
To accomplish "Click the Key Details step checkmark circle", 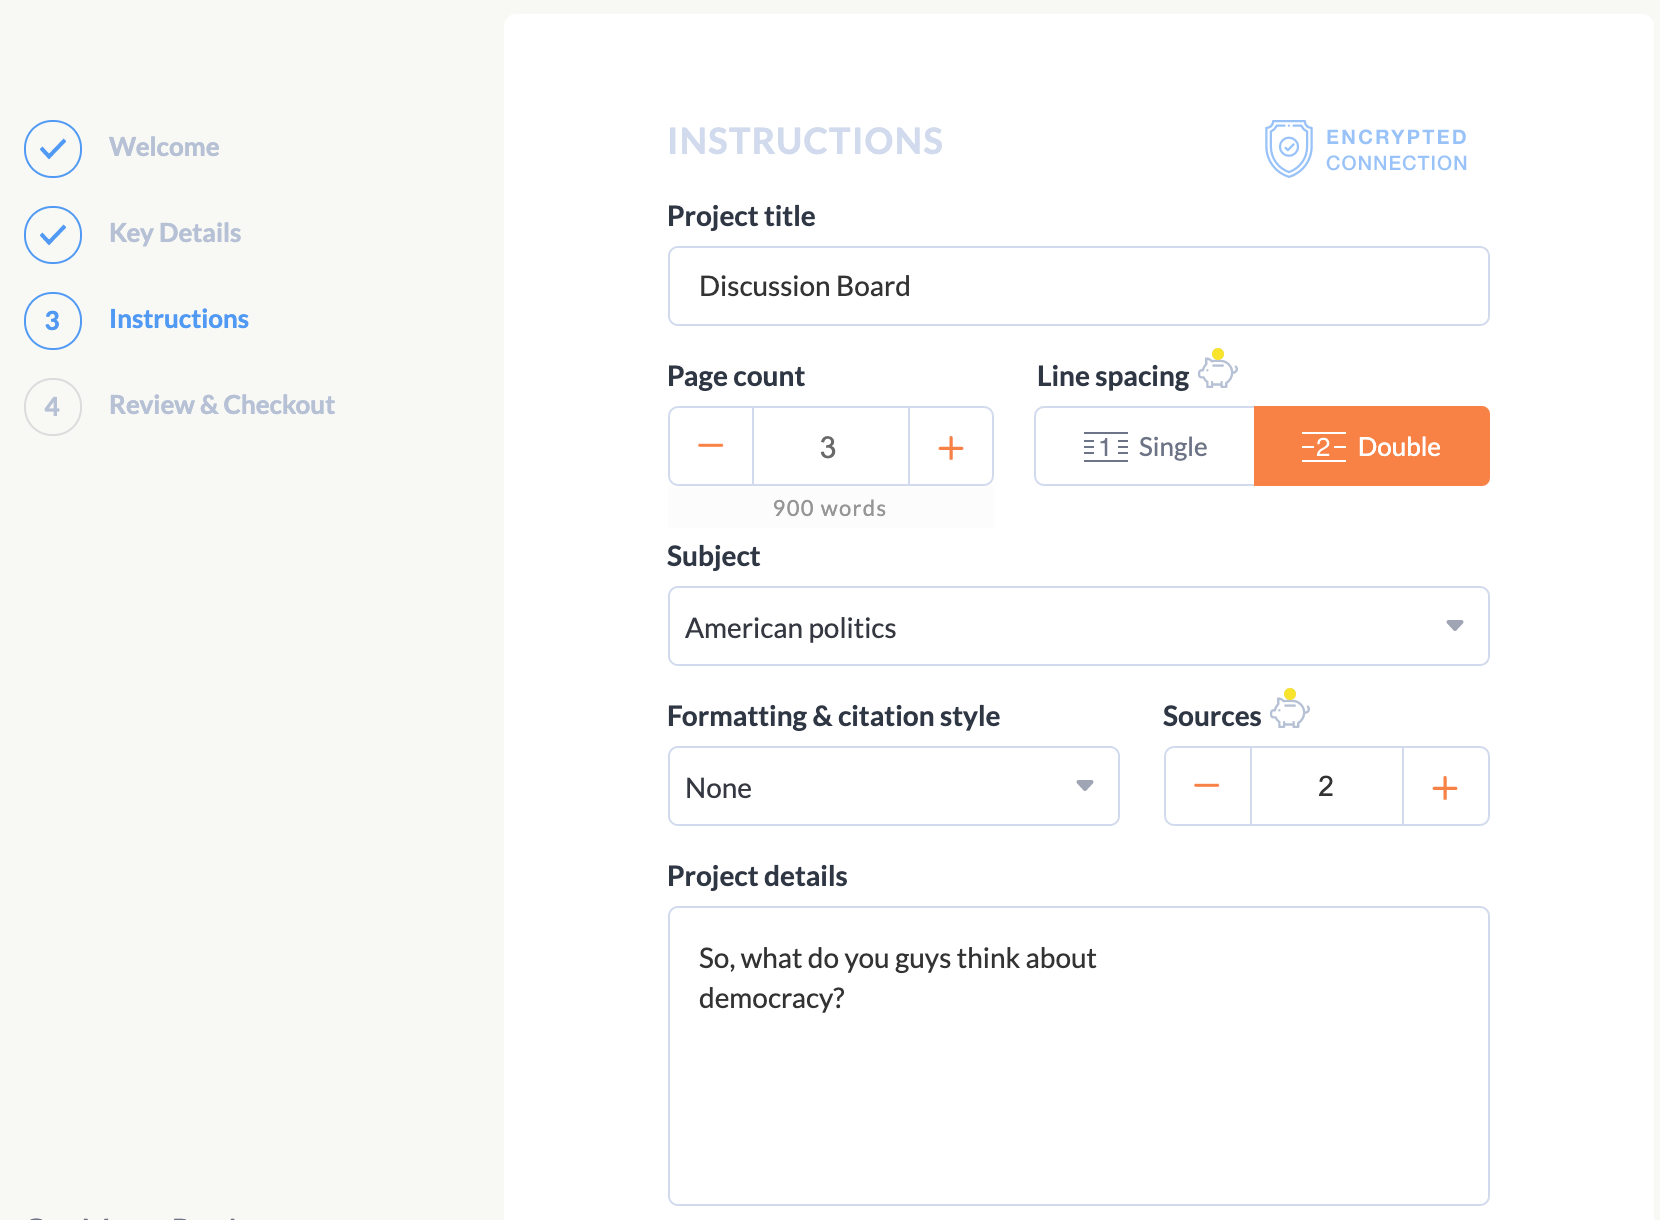I will point(53,235).
